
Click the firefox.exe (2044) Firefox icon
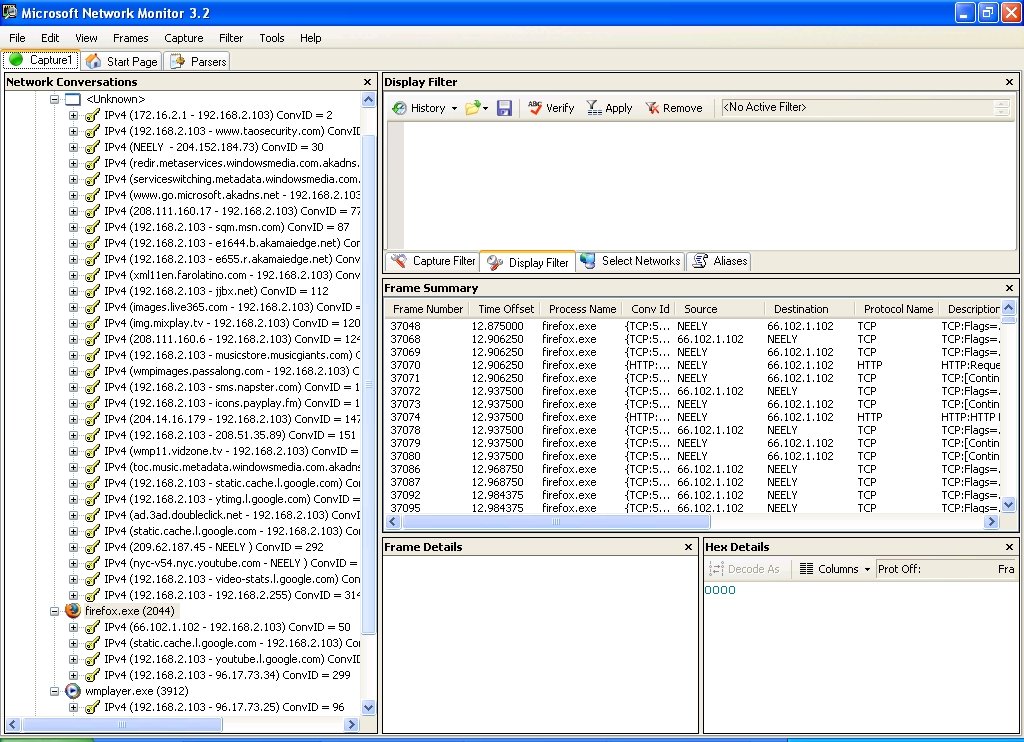[x=72, y=611]
